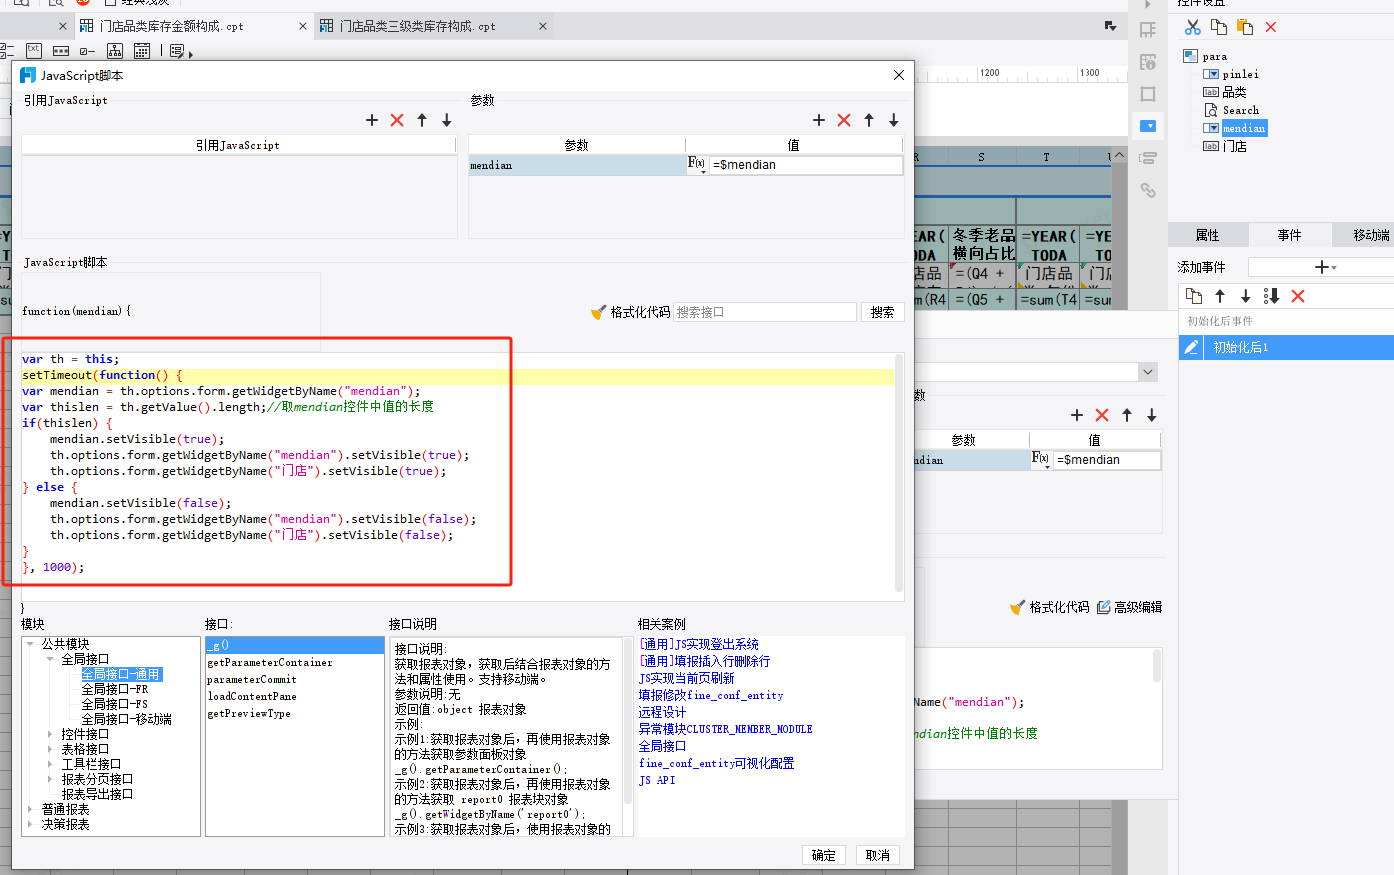Close the 门店品类库存金额构成.cpt tab
Image resolution: width=1394 pixels, height=875 pixels.
pos(303,26)
